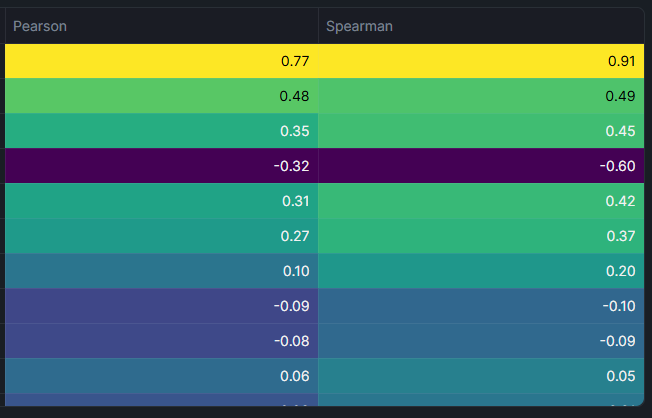
Task: Click the Spearman cell reading 0.42
Action: [621, 201]
